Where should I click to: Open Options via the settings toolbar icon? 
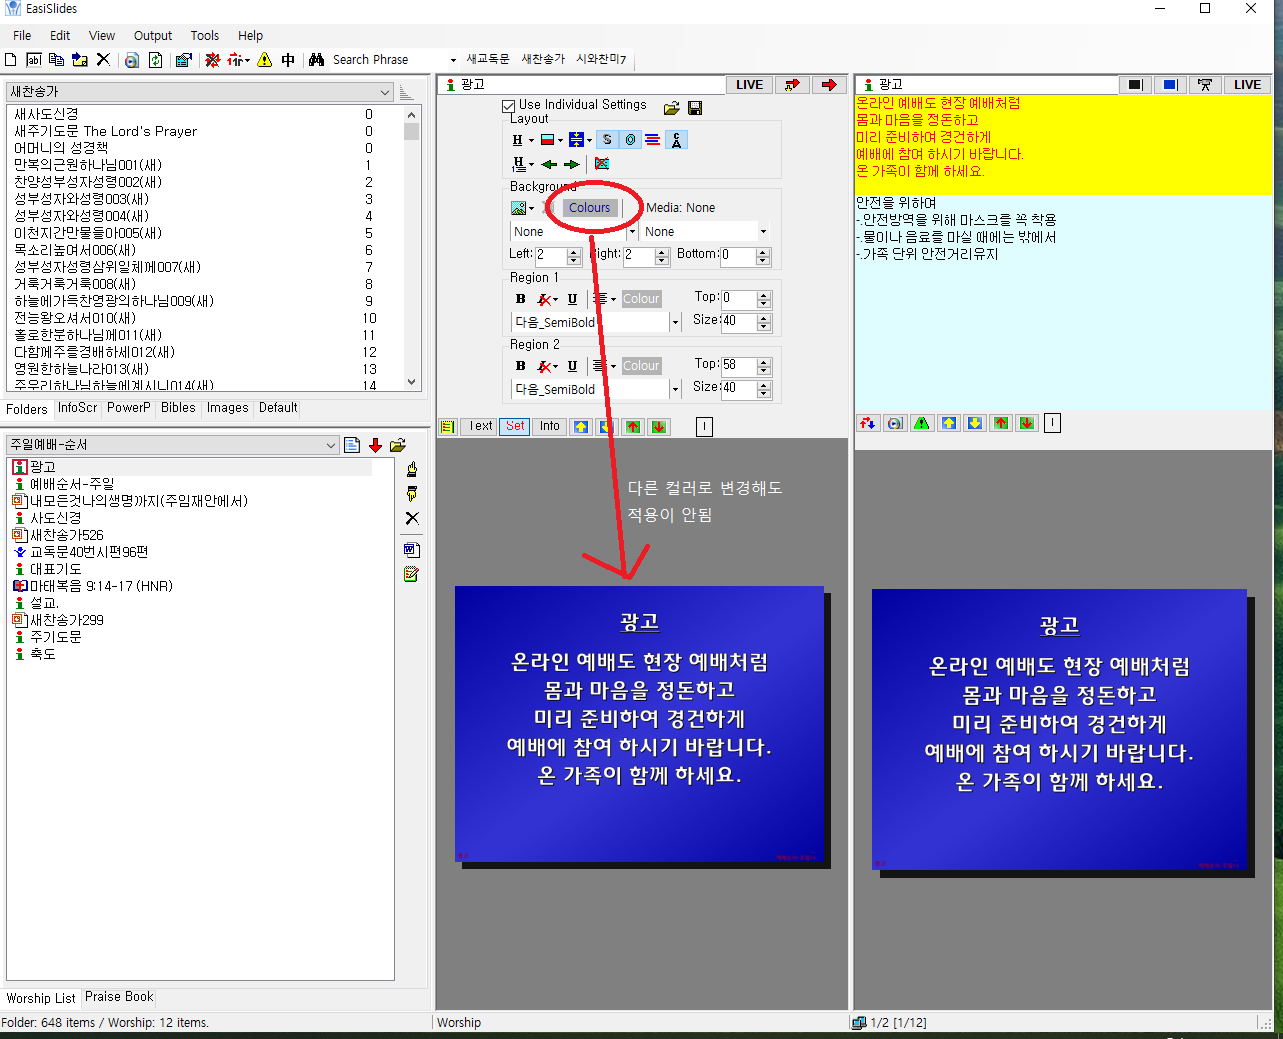point(183,60)
